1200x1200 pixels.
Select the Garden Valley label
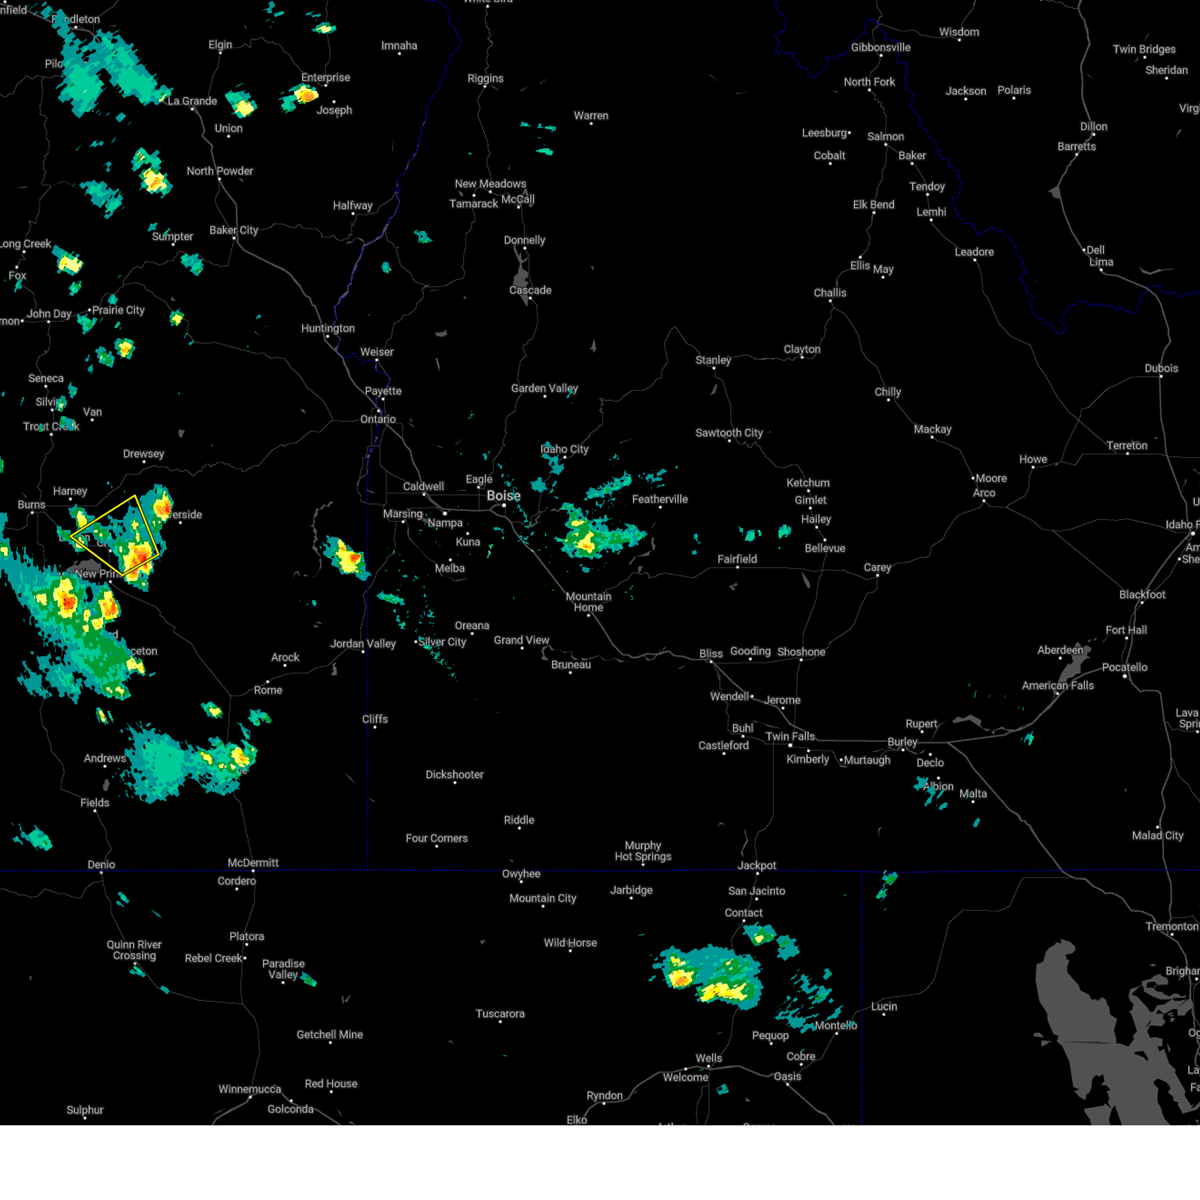coord(545,388)
